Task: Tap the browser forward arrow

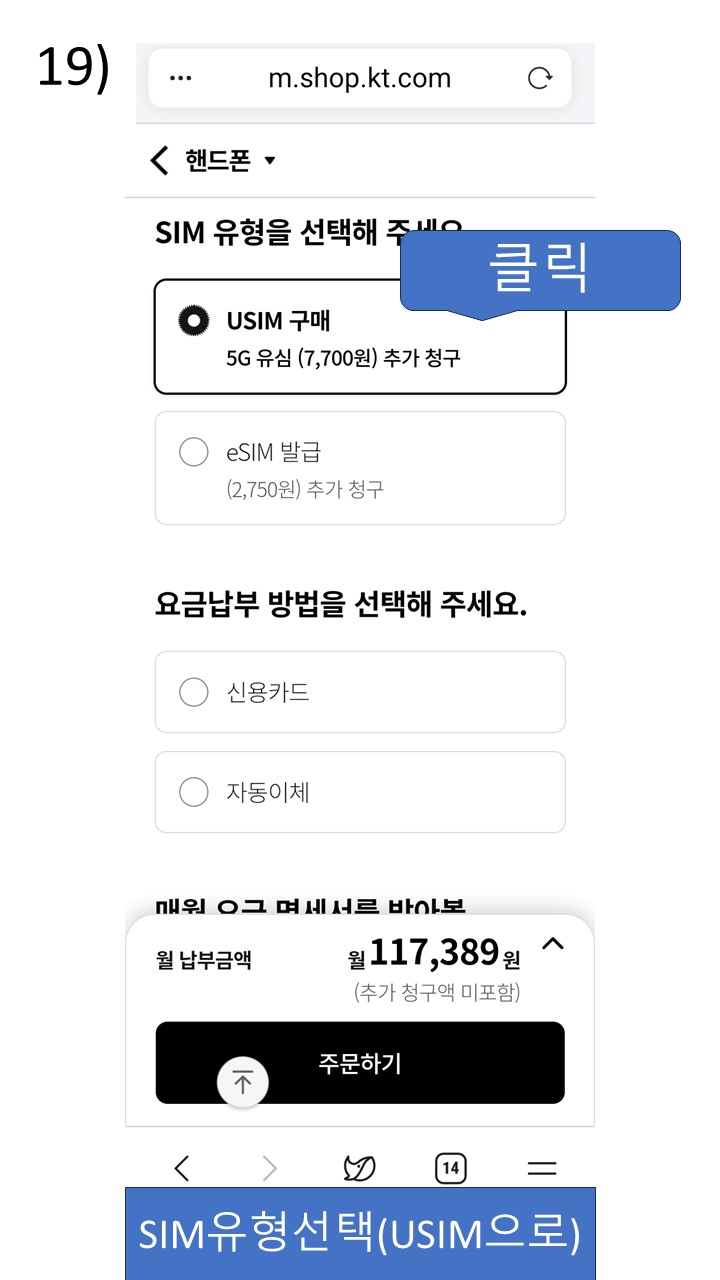Action: 269,1167
